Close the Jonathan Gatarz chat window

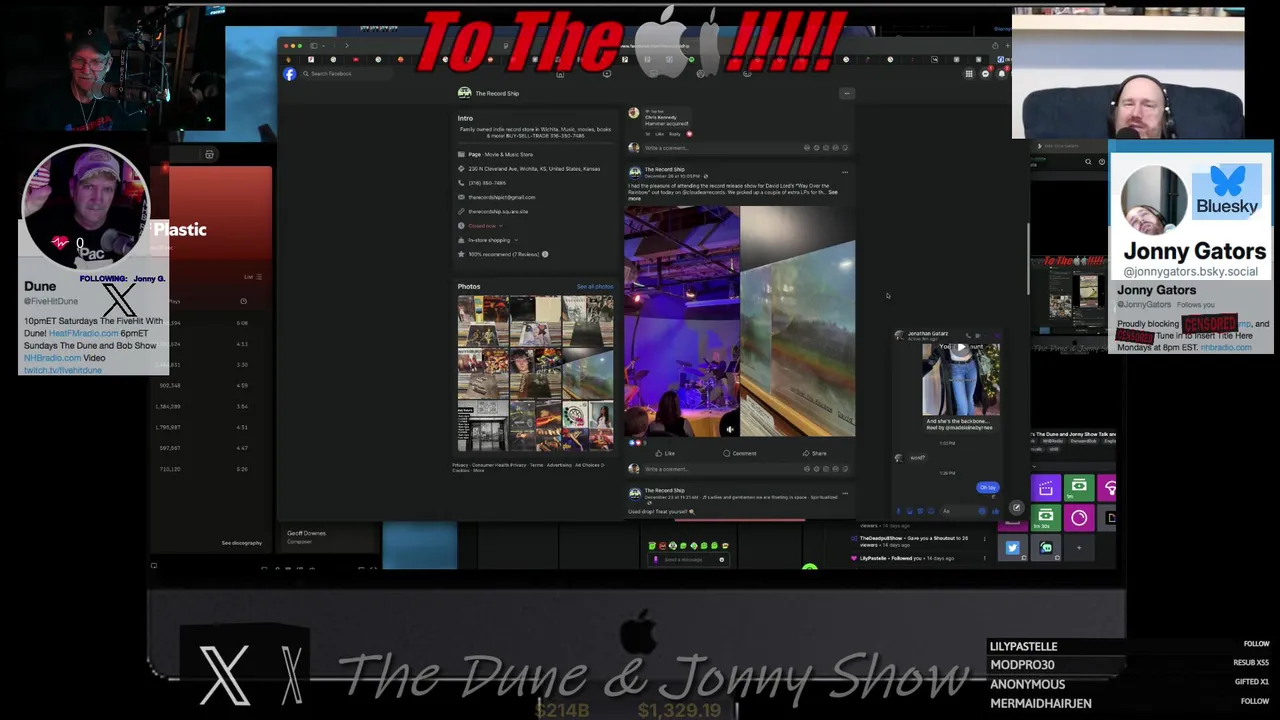pos(996,335)
